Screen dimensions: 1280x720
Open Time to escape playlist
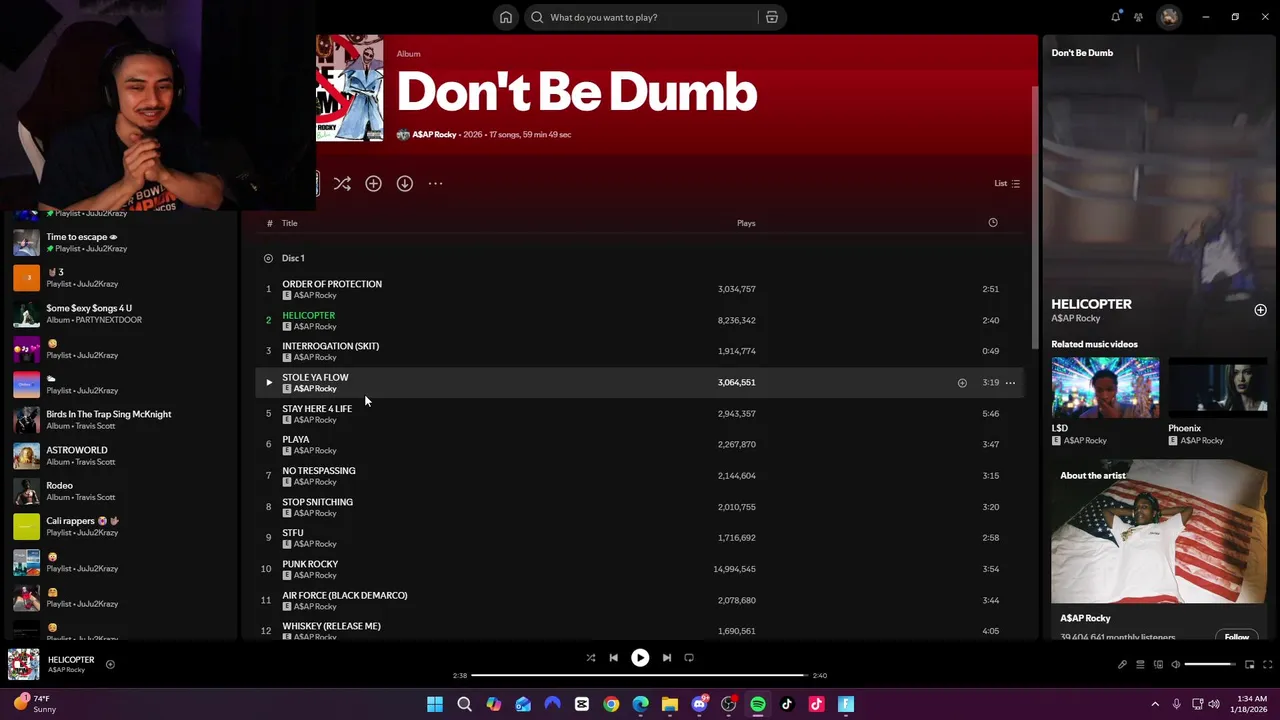[120, 242]
